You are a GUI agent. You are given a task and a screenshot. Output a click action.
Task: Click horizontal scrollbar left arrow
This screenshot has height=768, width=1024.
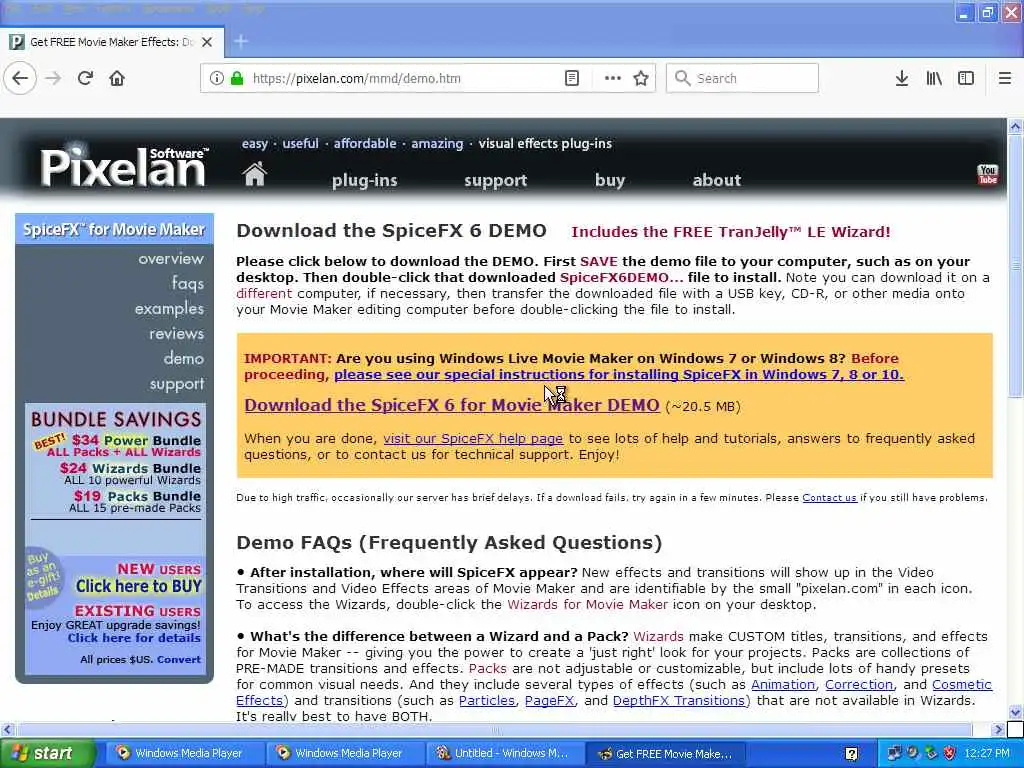[7, 729]
